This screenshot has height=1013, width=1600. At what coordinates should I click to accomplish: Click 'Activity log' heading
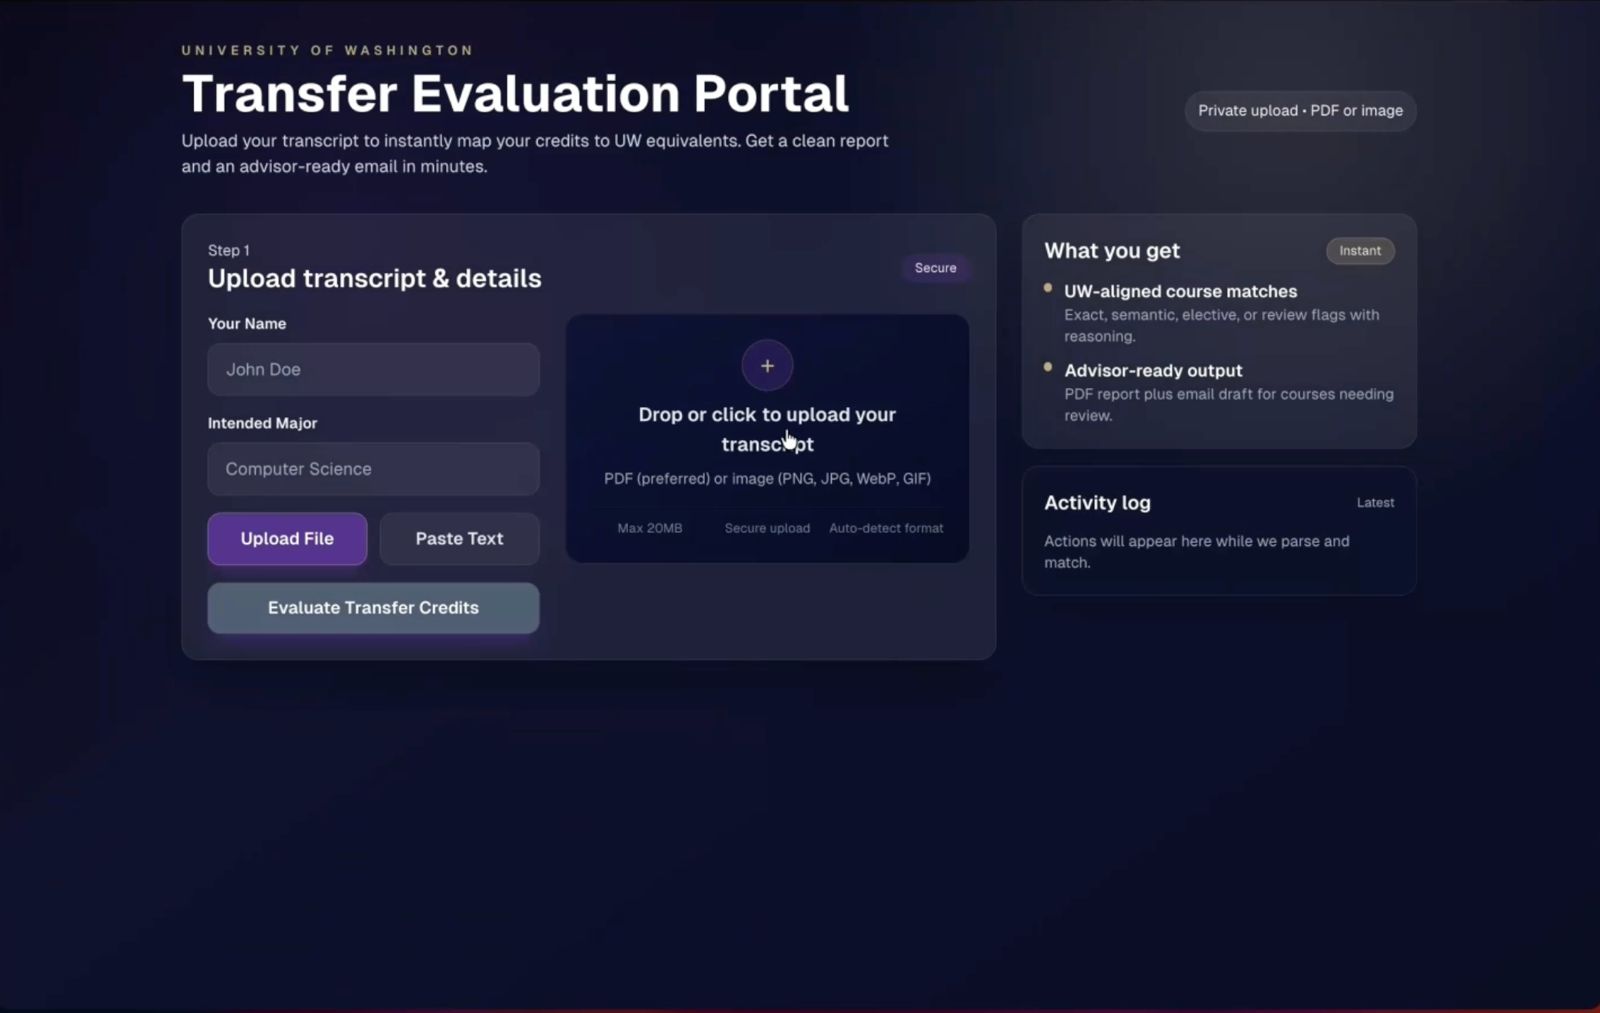coord(1097,503)
